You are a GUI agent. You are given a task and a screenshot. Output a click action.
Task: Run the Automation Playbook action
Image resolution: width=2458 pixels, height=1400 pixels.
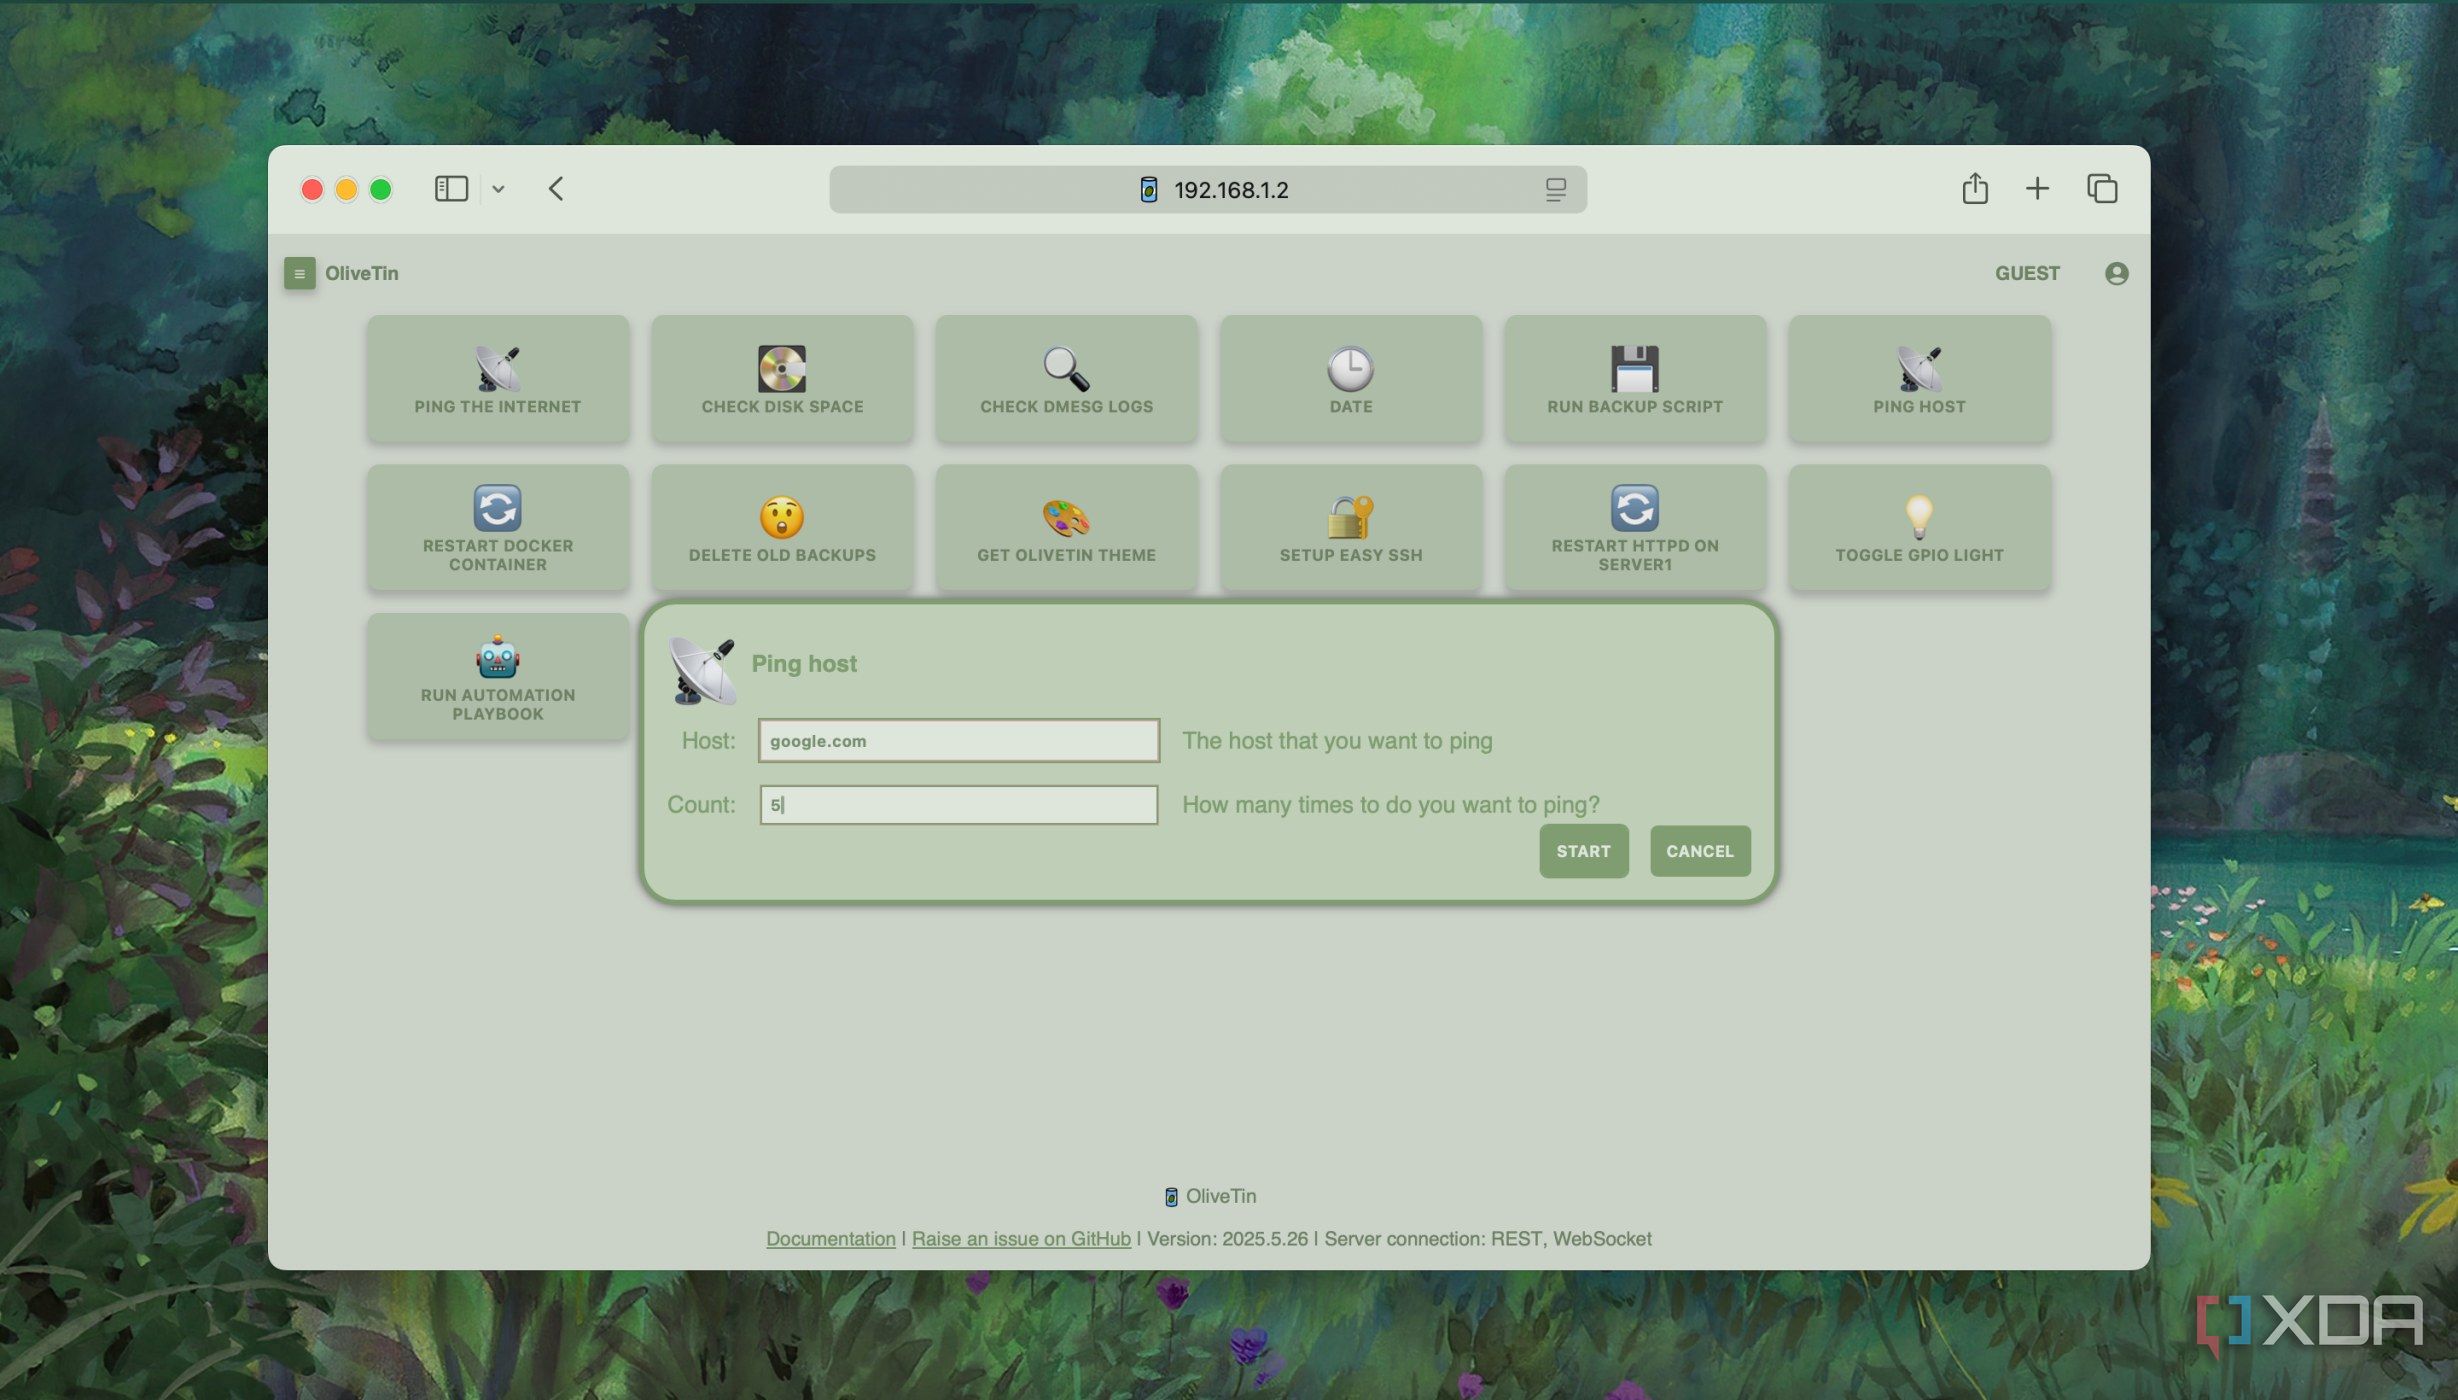[x=498, y=677]
